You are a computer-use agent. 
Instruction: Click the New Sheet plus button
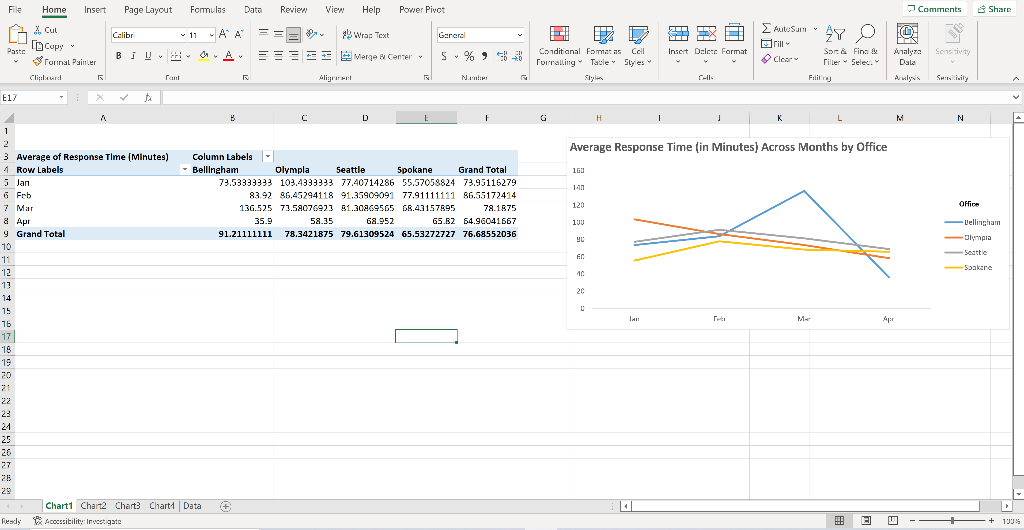point(226,506)
